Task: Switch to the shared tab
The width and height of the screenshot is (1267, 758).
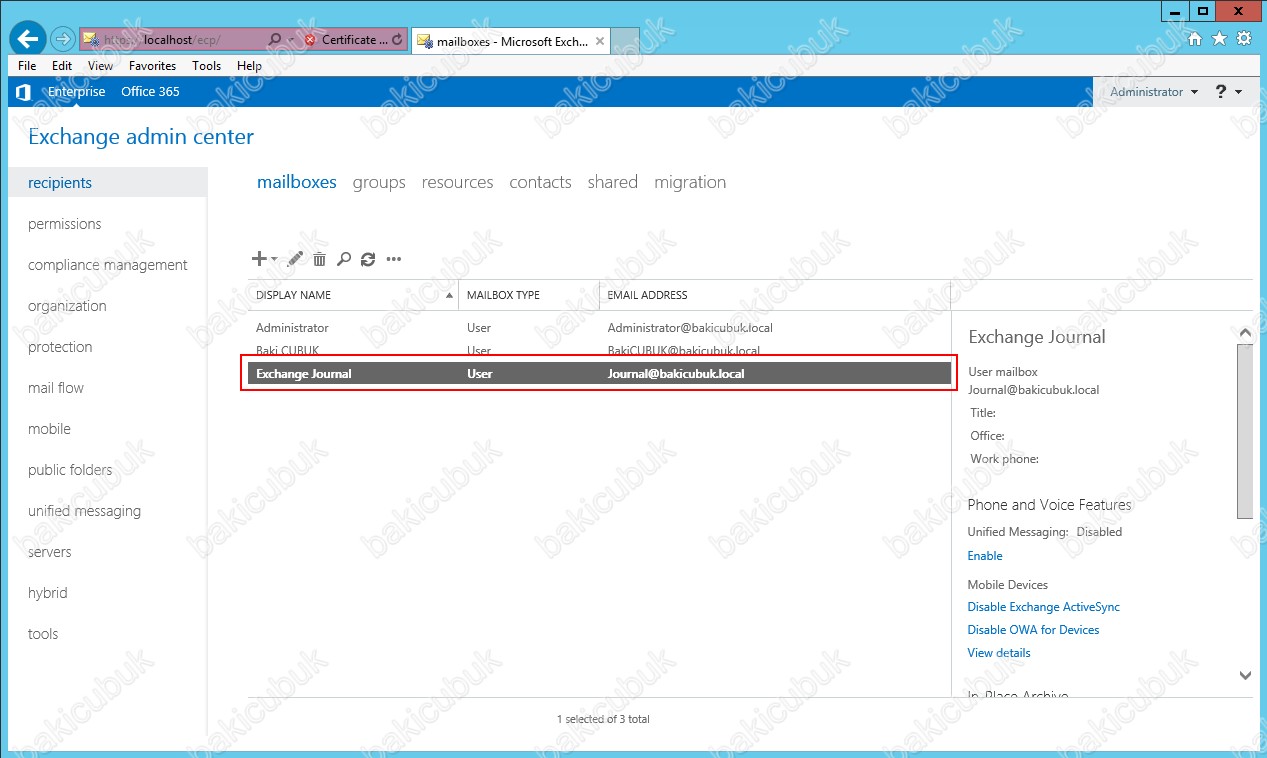Action: click(x=613, y=182)
